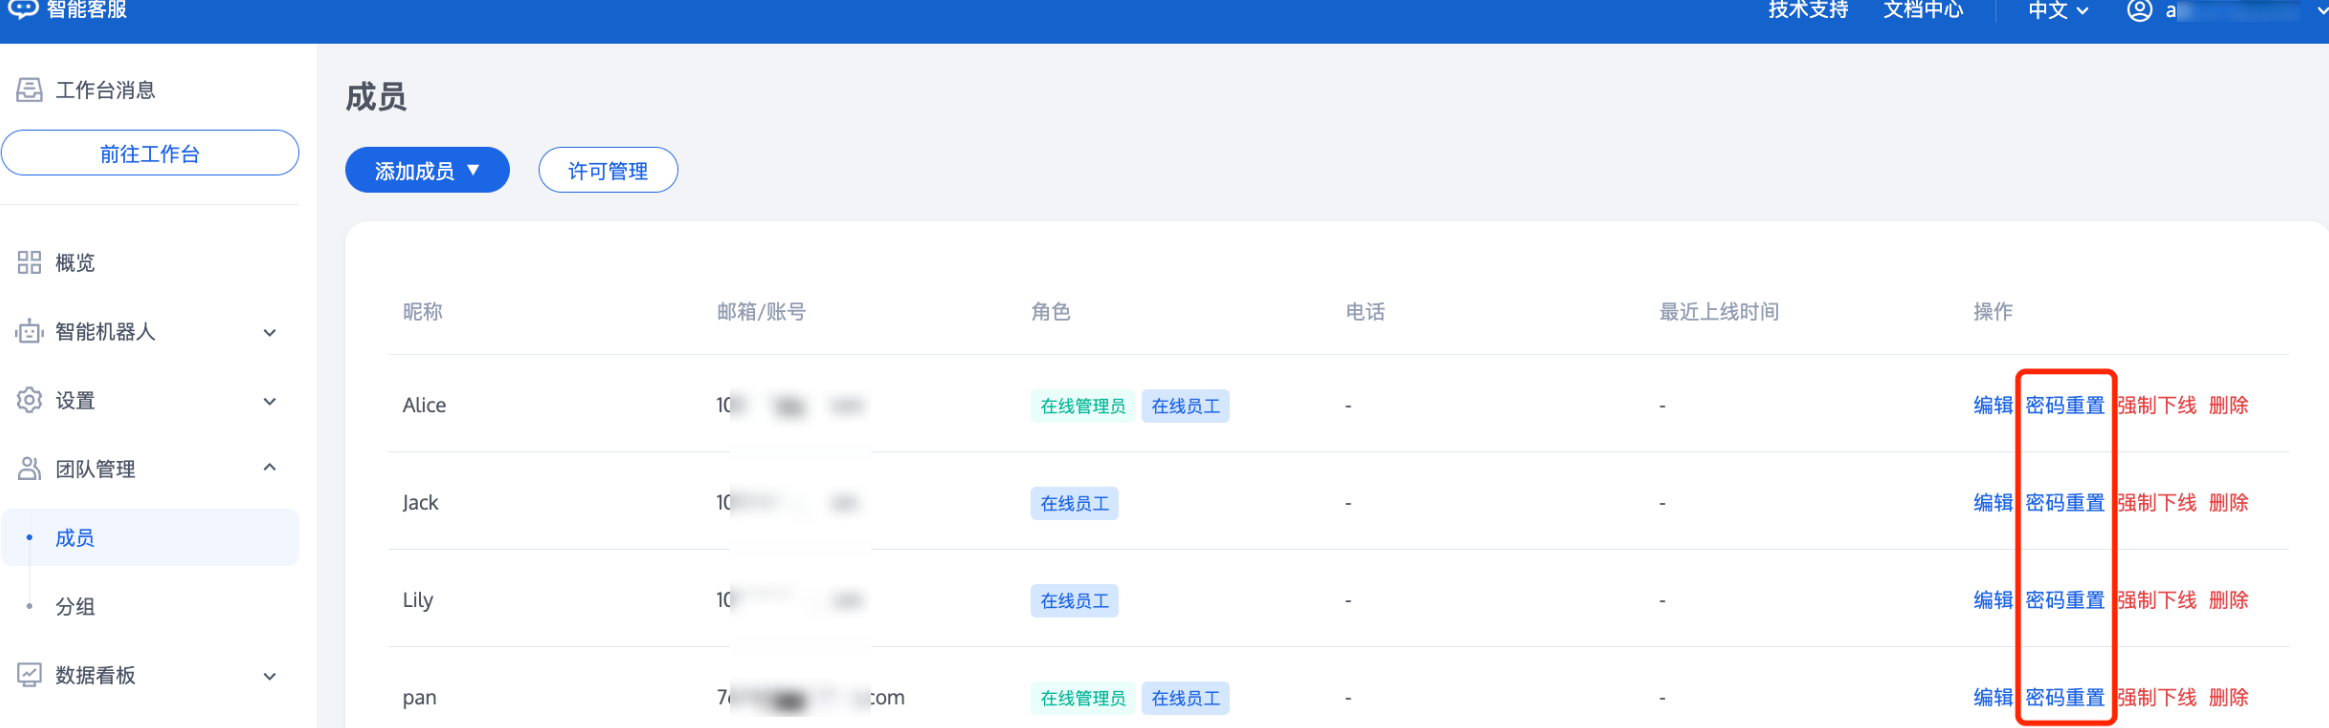
Task: Expand the 设置 submenu chevron
Action: click(269, 401)
